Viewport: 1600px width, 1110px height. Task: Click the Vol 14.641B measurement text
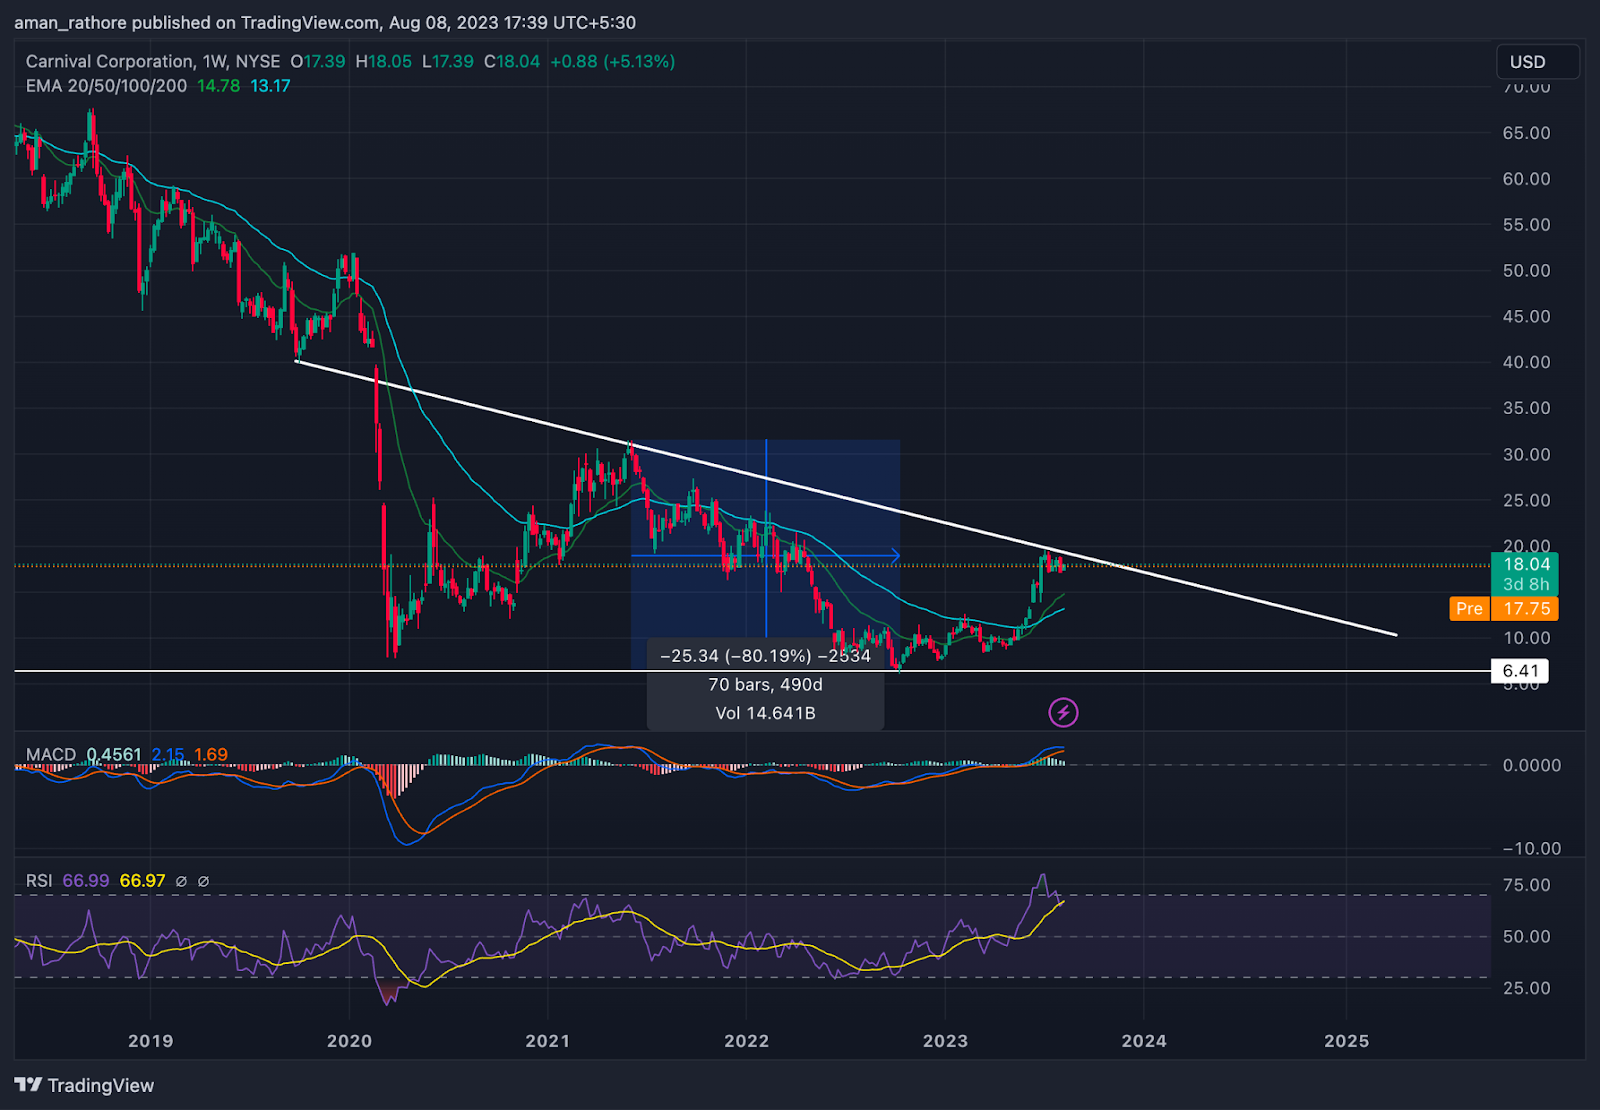[x=765, y=713]
